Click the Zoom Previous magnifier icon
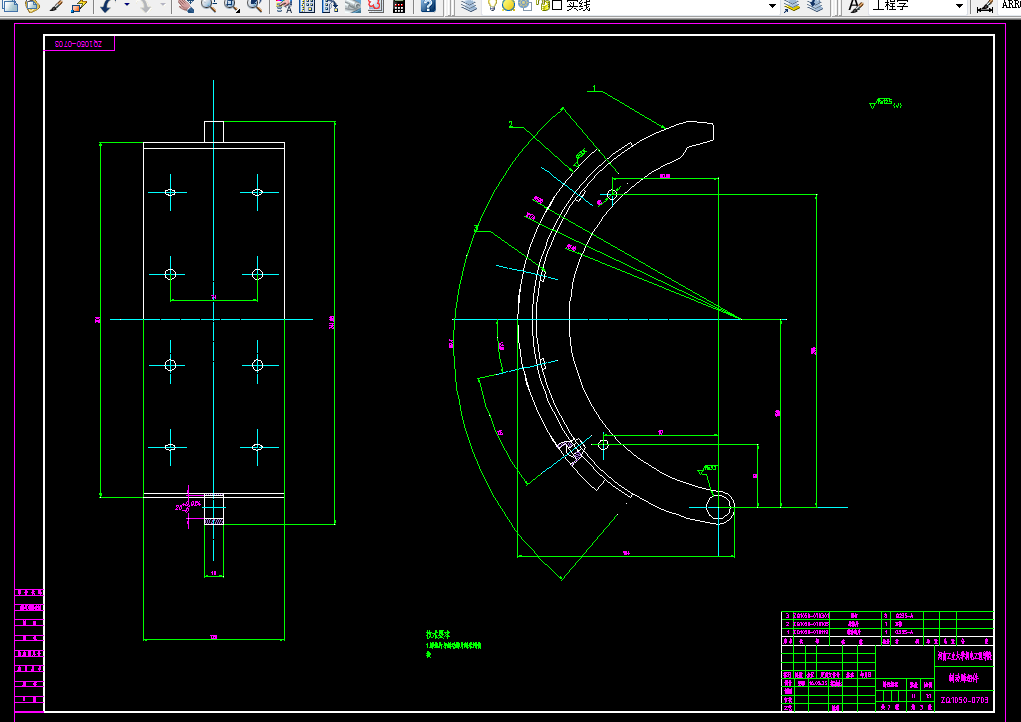 click(255, 6)
